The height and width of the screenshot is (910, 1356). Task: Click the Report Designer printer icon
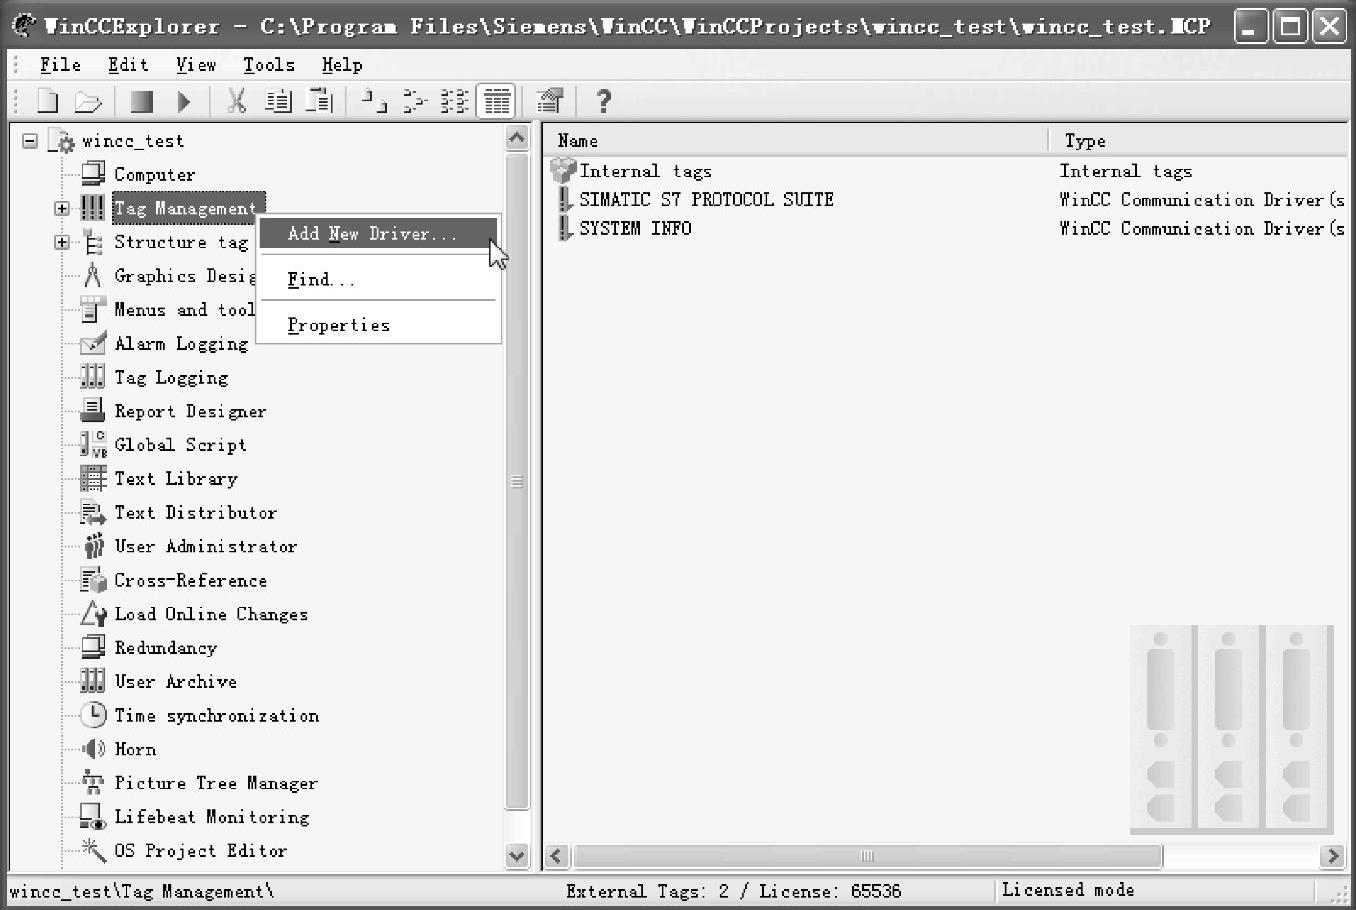tap(93, 411)
